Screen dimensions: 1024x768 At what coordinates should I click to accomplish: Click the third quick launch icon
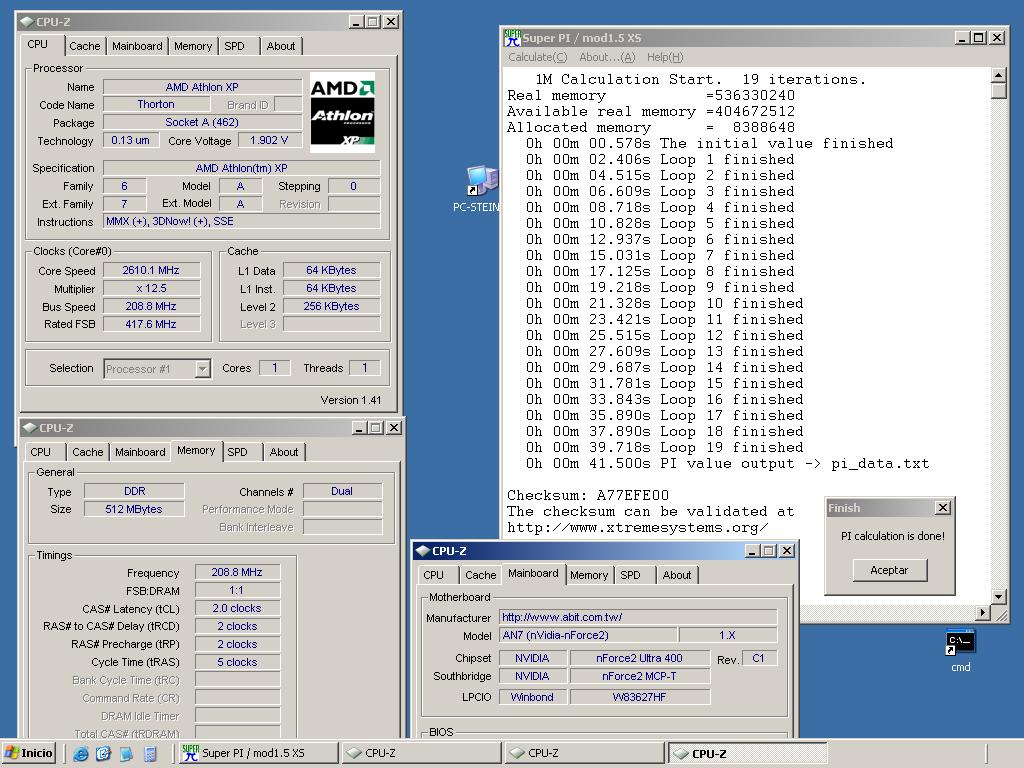(x=126, y=754)
